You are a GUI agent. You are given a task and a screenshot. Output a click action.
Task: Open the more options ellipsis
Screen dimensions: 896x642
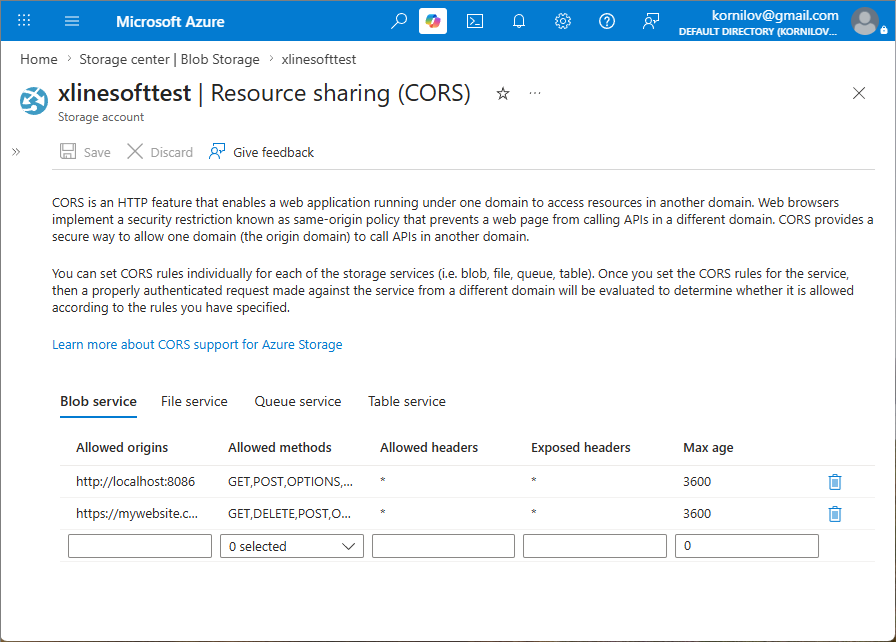[x=535, y=93]
